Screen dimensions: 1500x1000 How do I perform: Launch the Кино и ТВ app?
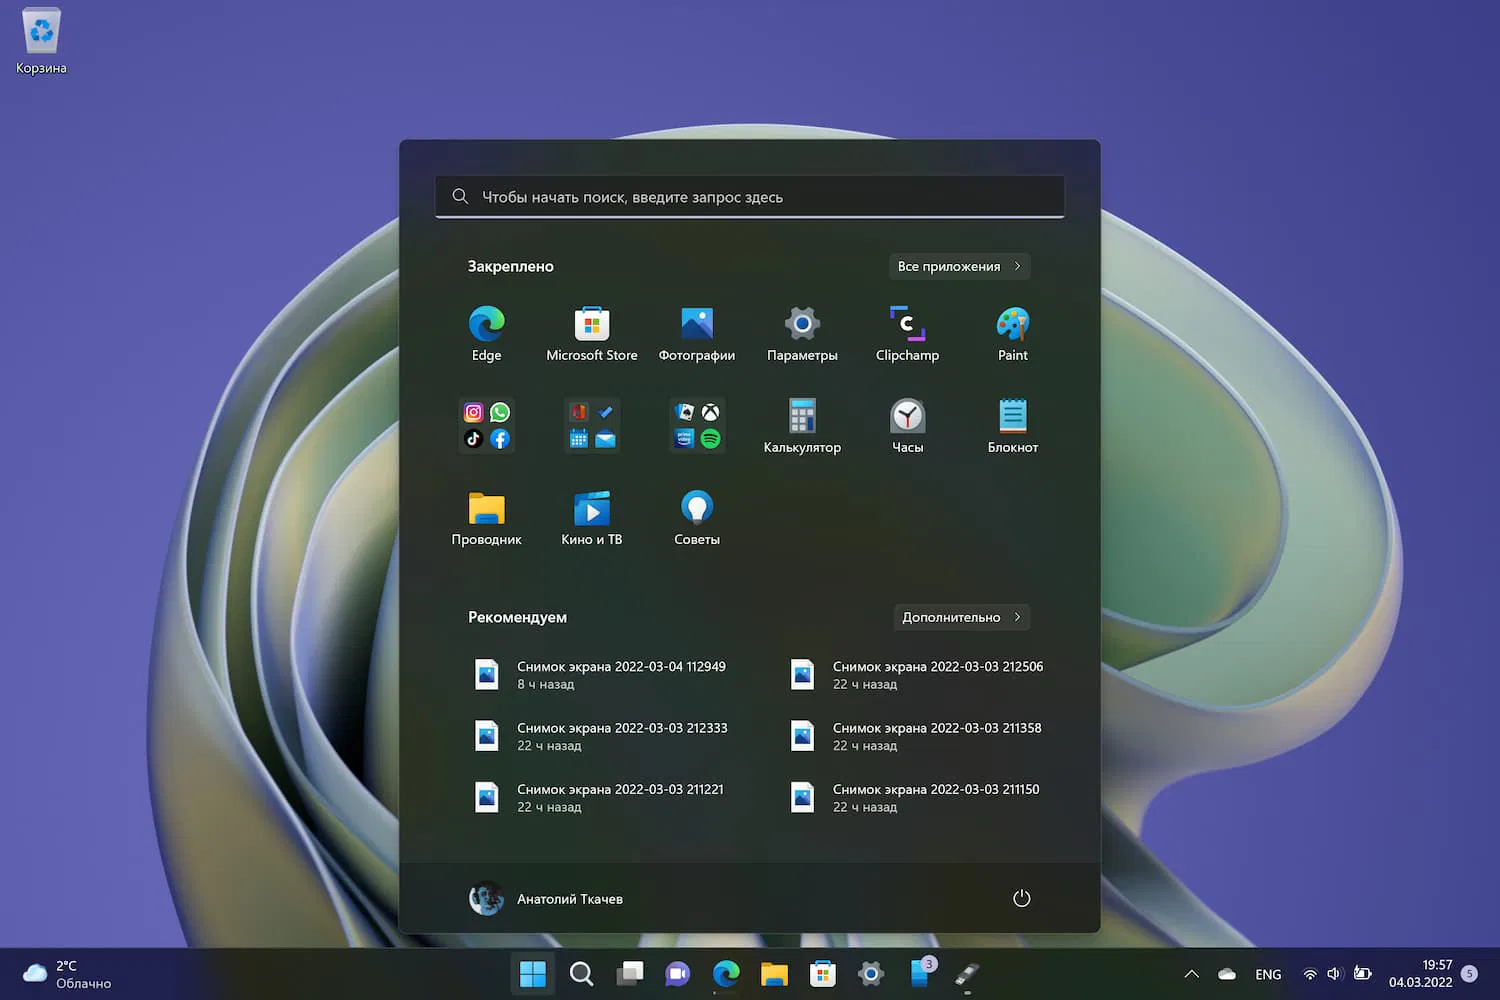[592, 518]
